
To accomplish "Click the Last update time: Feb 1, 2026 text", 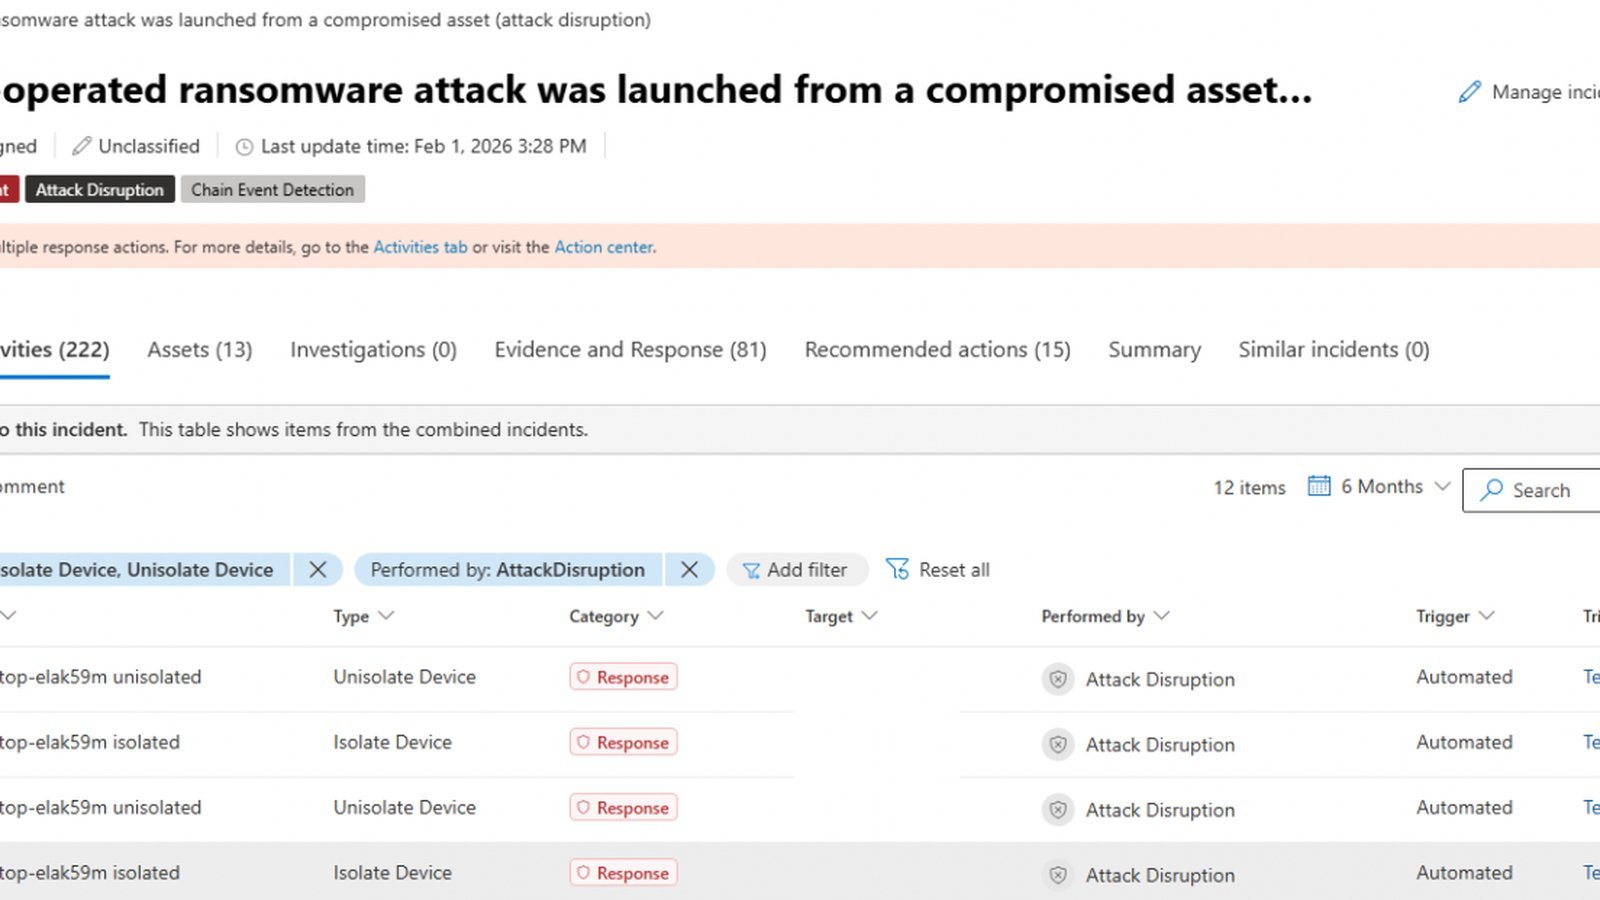I will coord(424,146).
